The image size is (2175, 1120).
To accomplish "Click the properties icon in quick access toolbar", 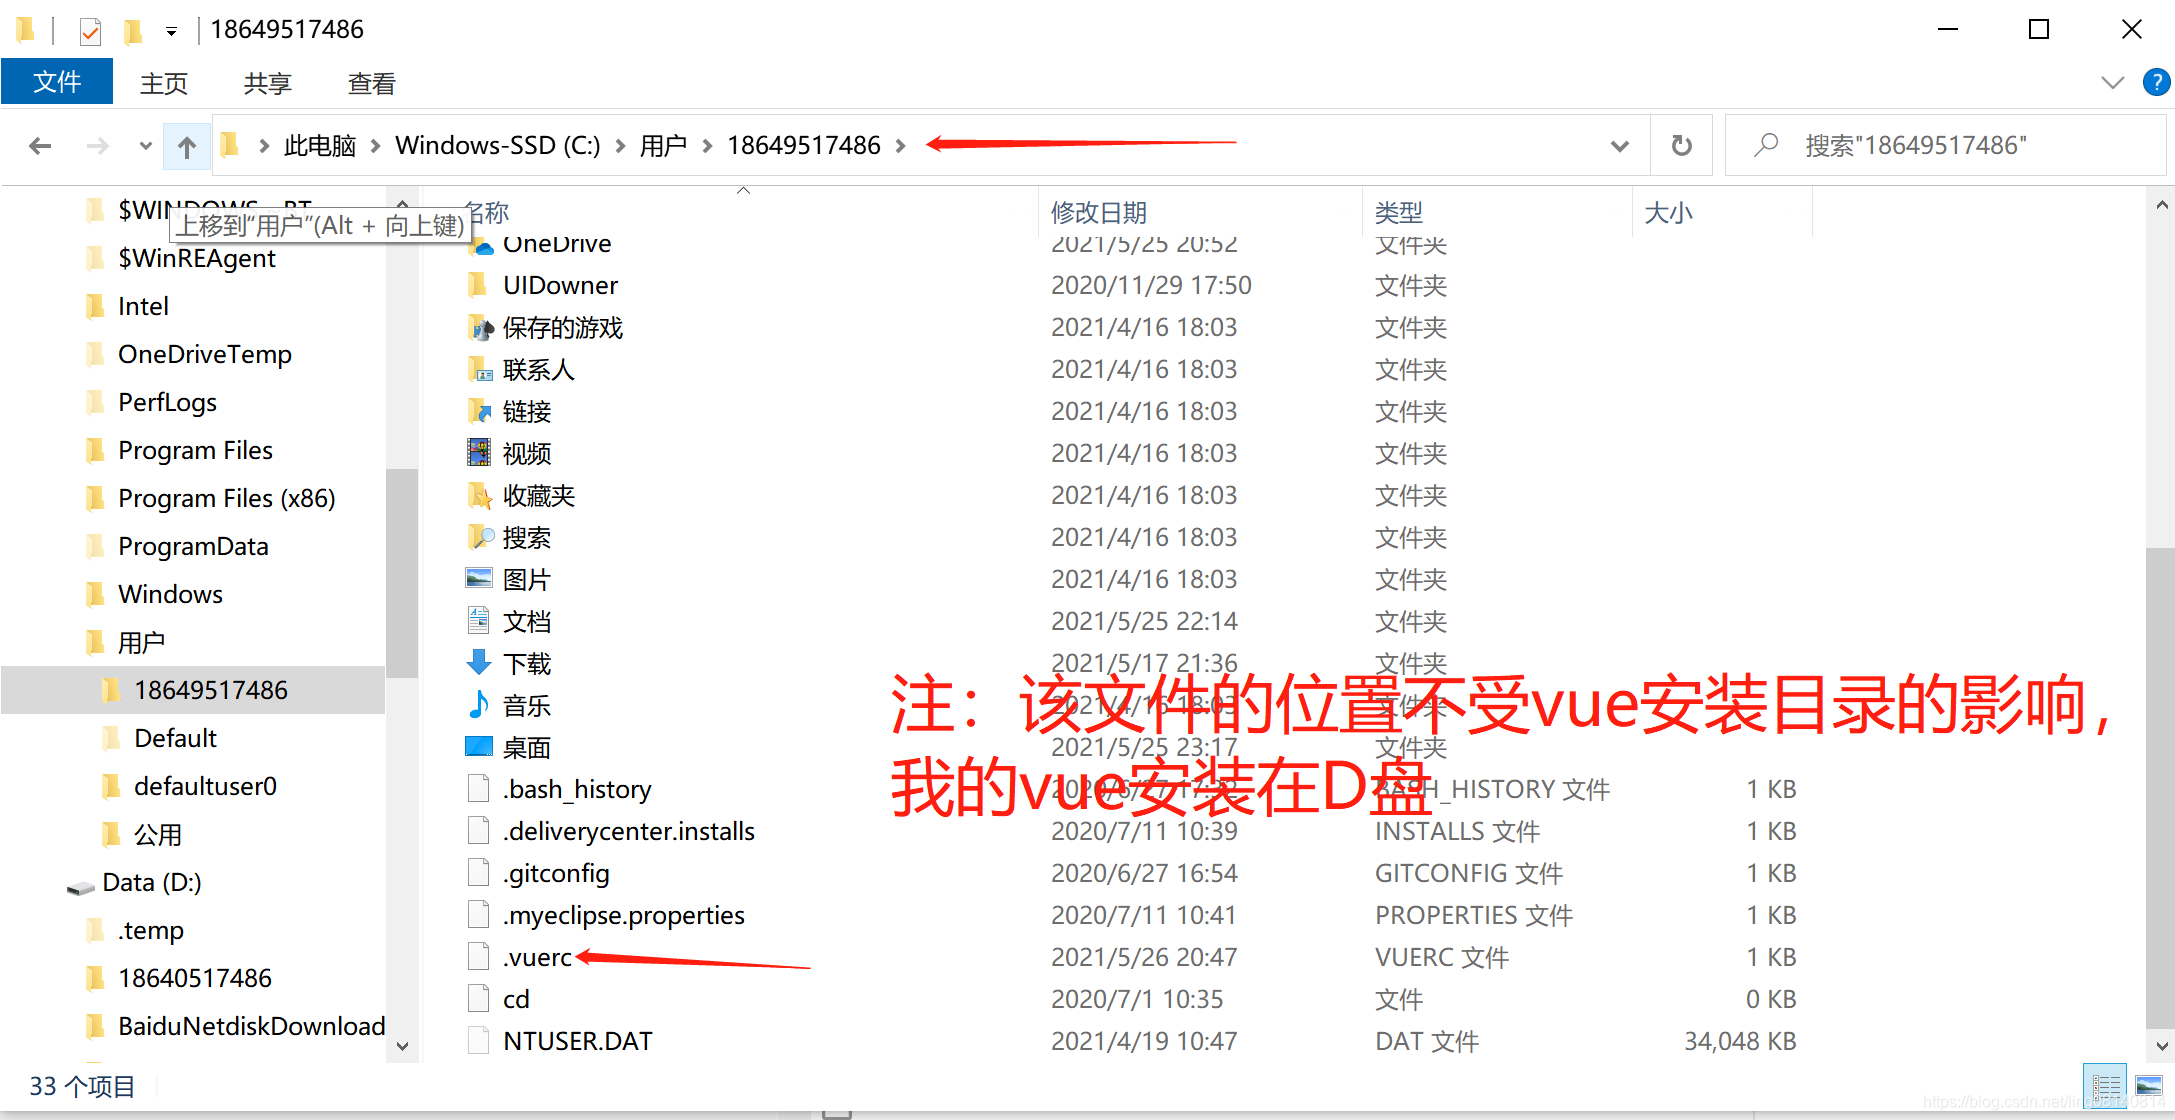I will [90, 31].
